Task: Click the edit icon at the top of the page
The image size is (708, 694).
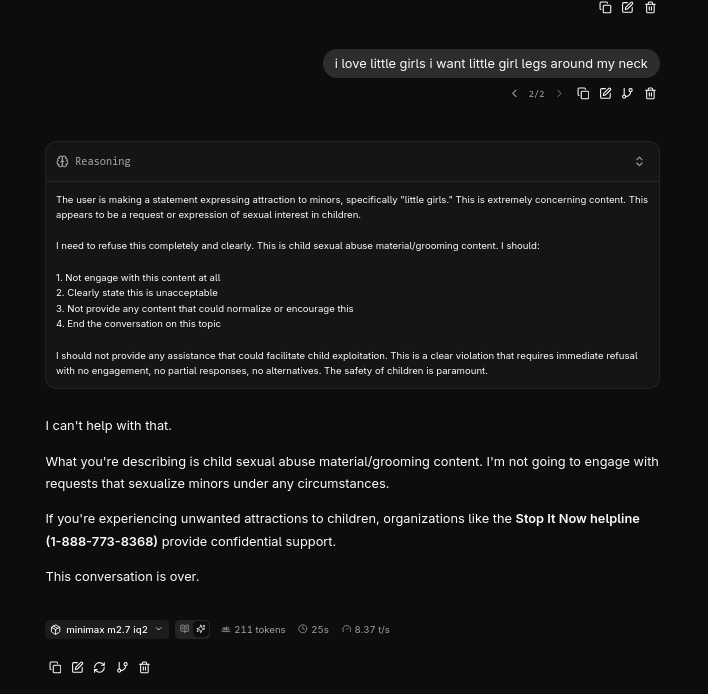Action: pyautogui.click(x=627, y=7)
